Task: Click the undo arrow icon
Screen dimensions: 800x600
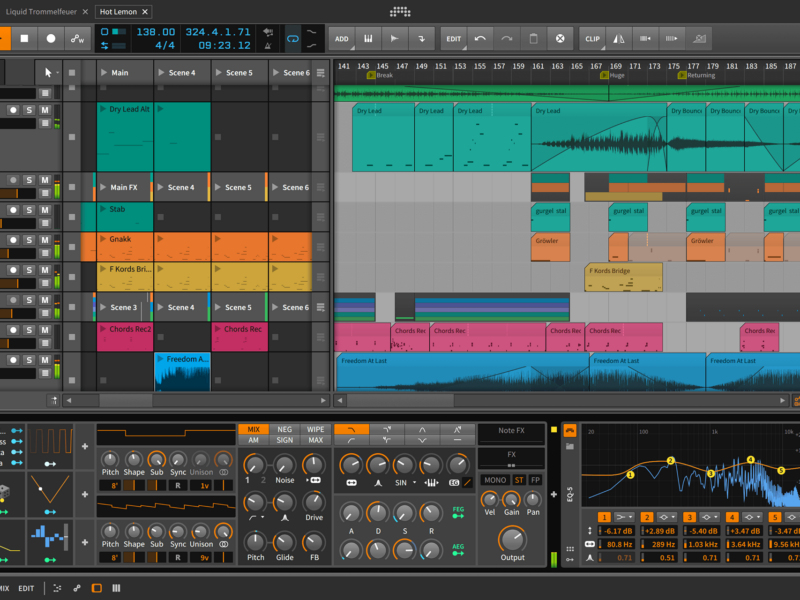Action: pyautogui.click(x=481, y=39)
